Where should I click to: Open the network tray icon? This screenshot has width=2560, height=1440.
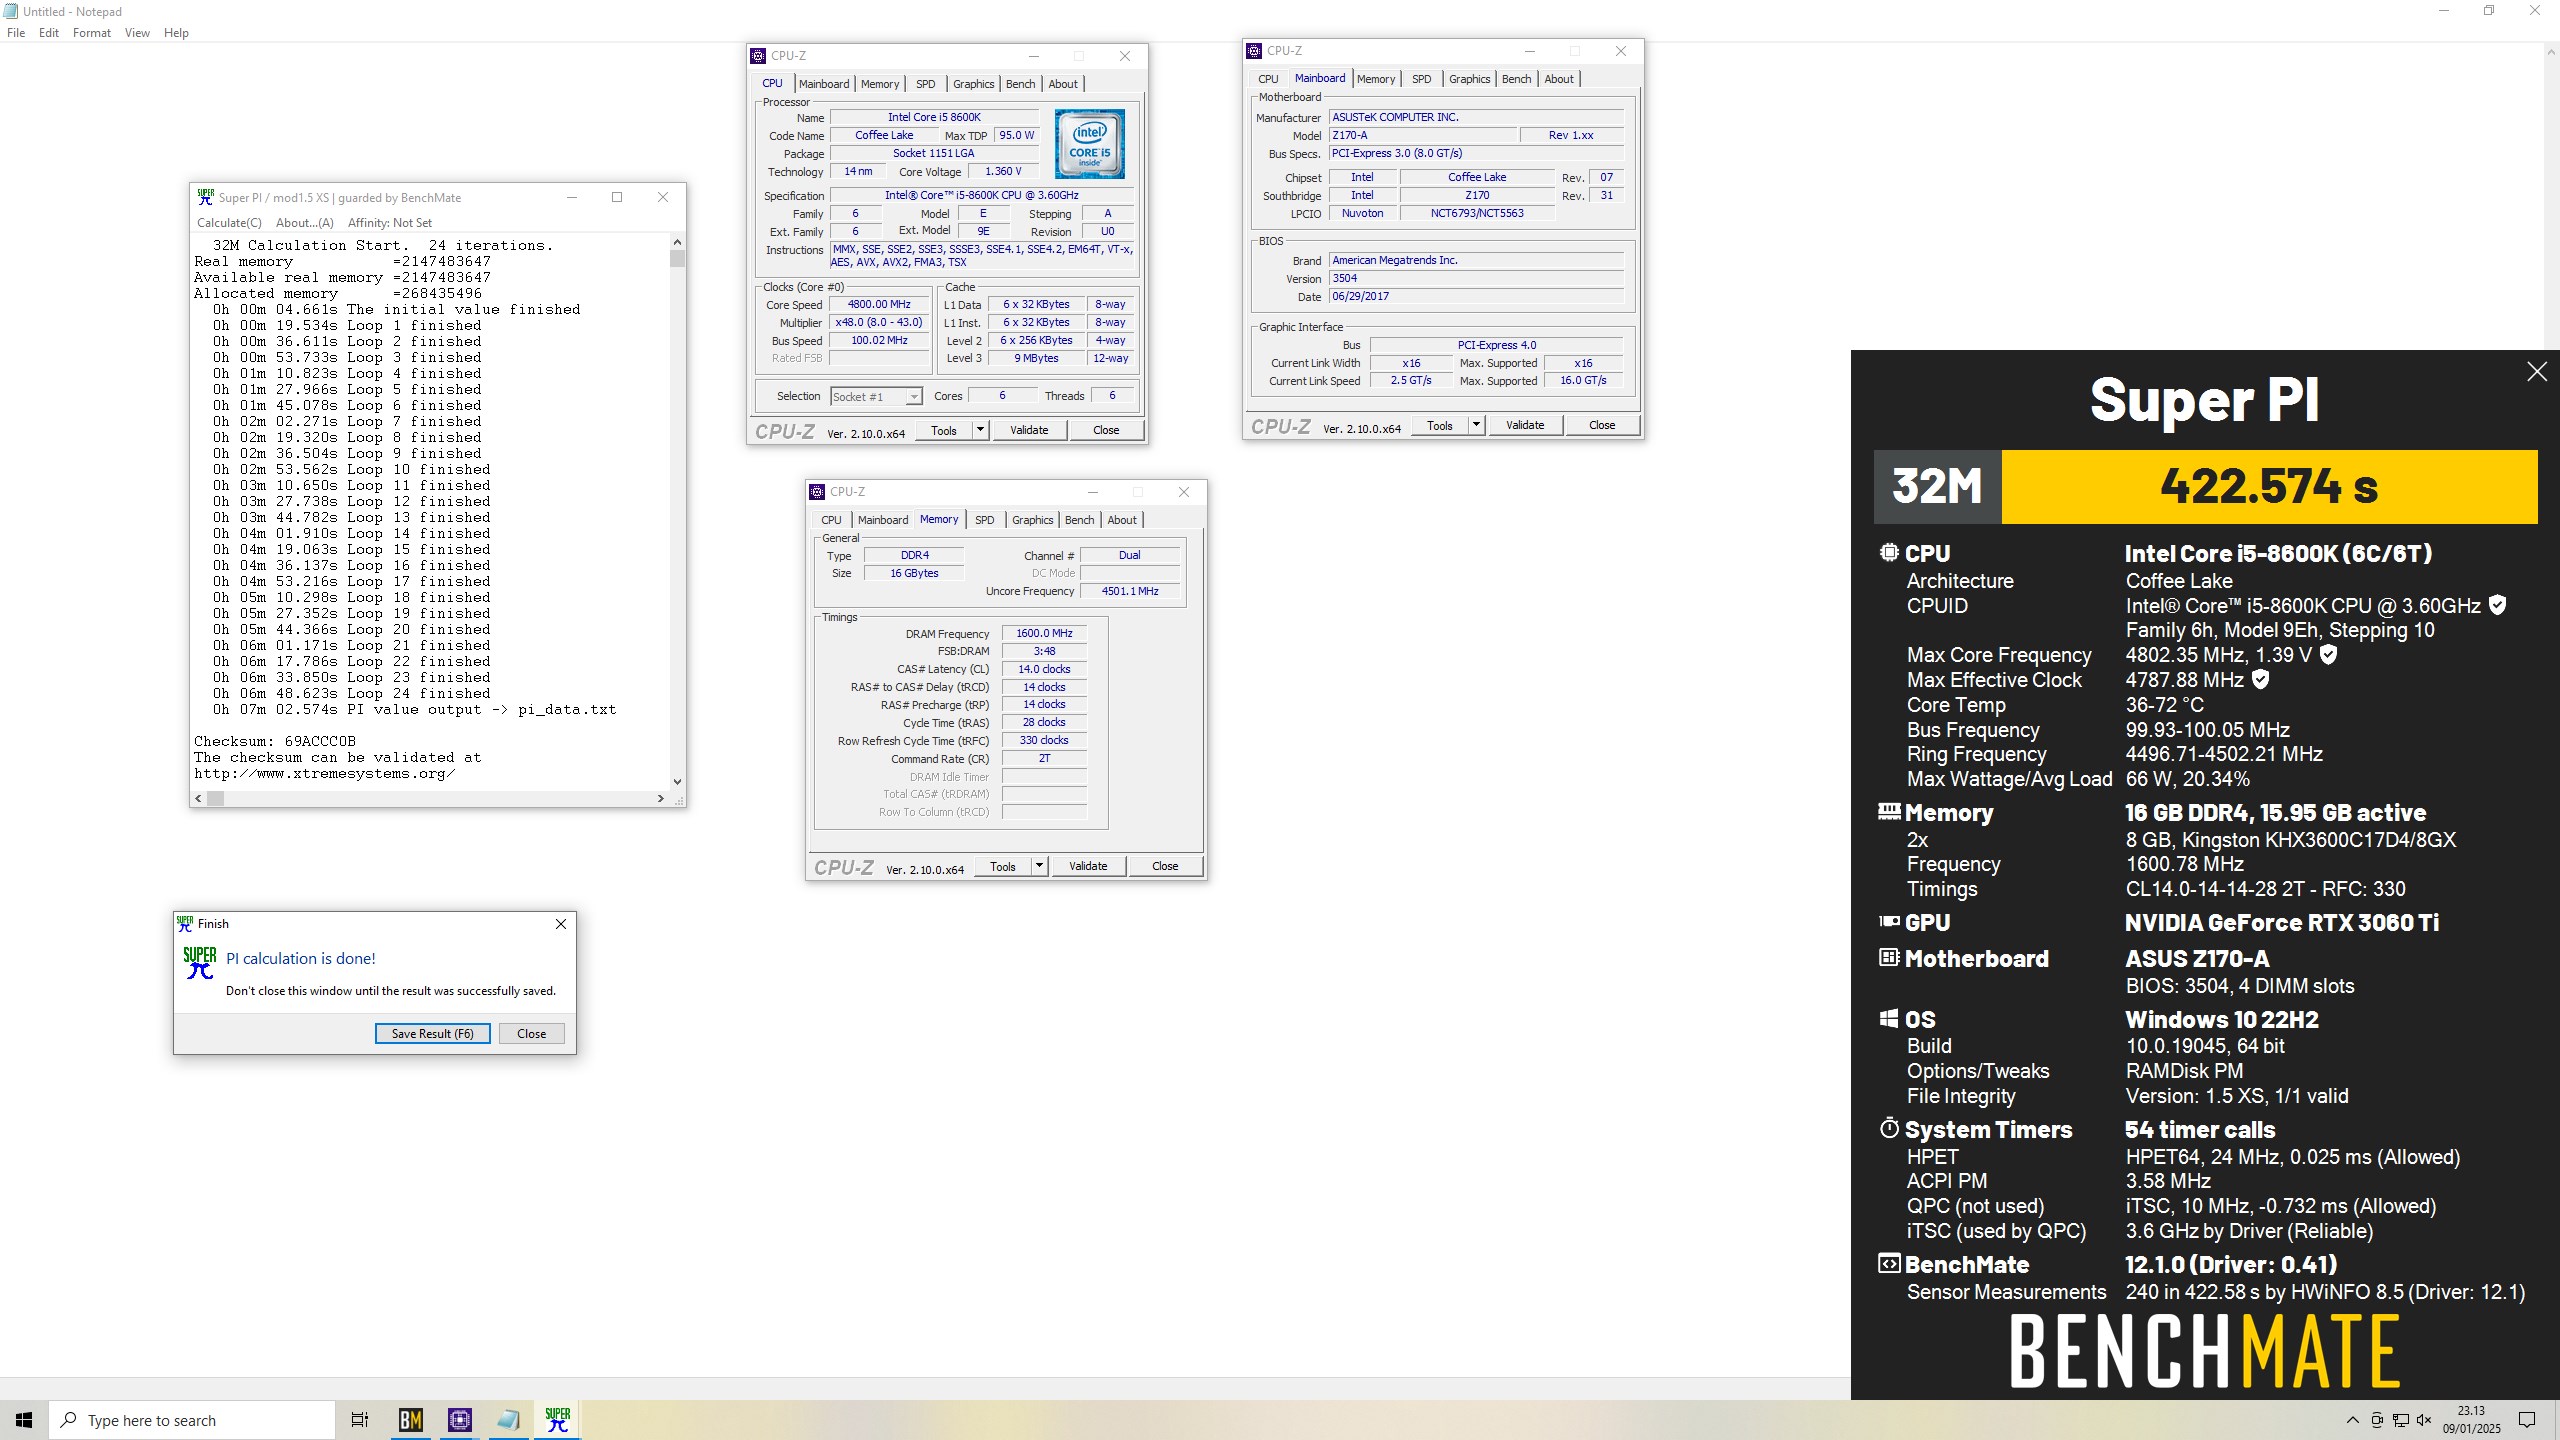coord(2400,1420)
